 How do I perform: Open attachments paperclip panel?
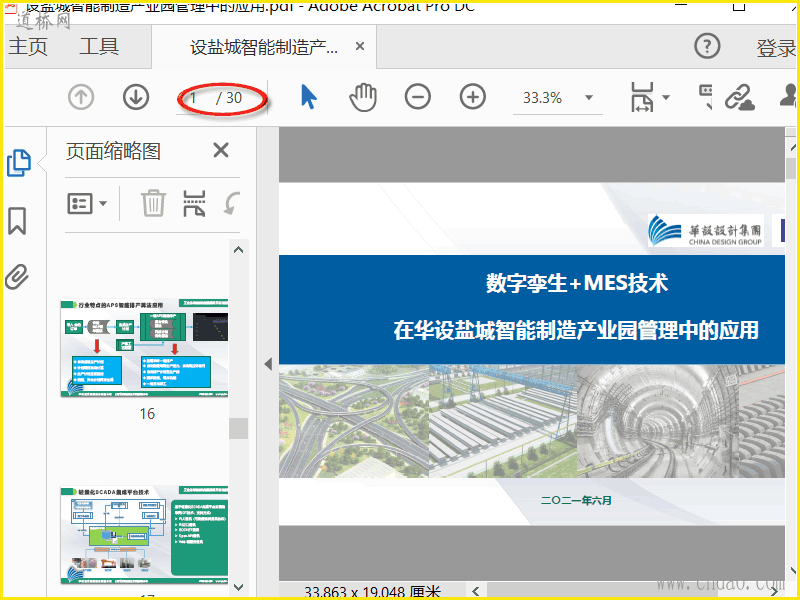point(17,277)
